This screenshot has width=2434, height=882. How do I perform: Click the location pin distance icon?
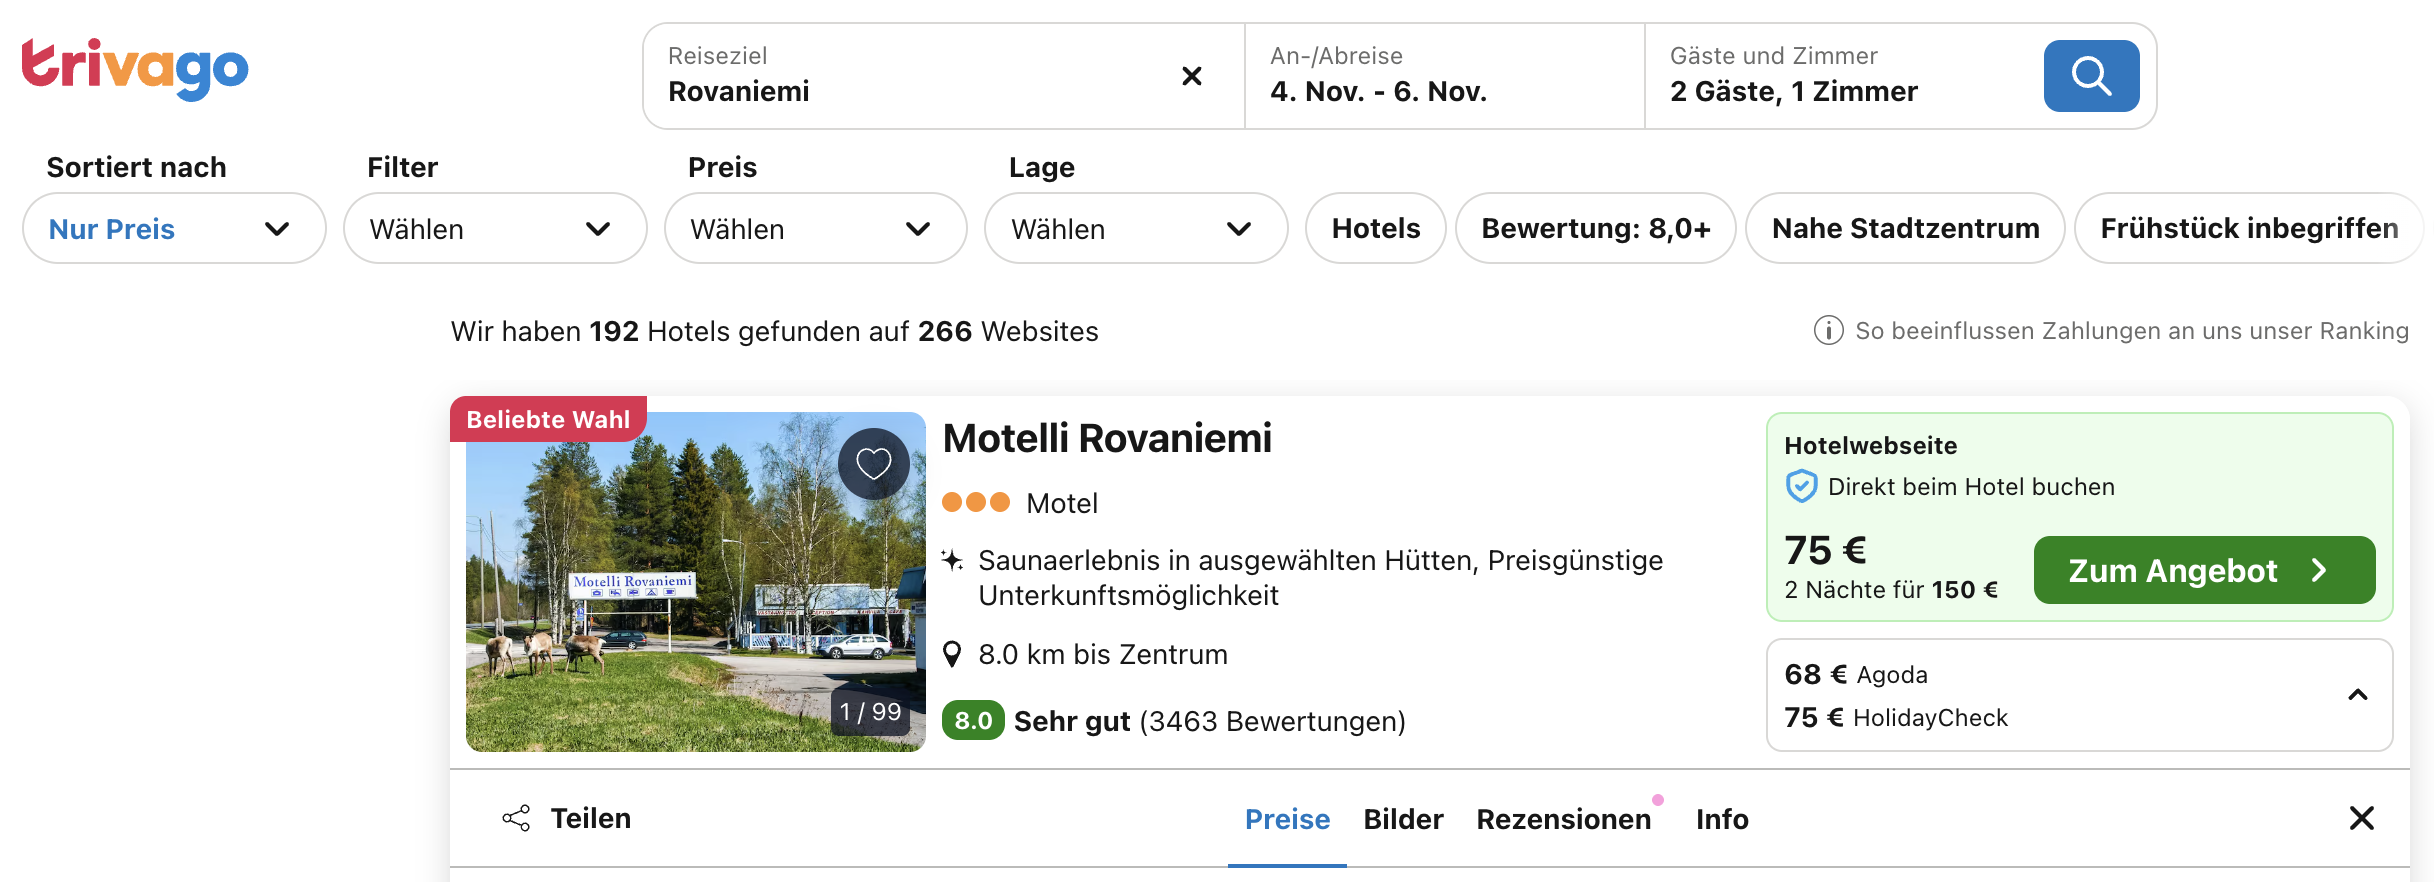point(953,654)
